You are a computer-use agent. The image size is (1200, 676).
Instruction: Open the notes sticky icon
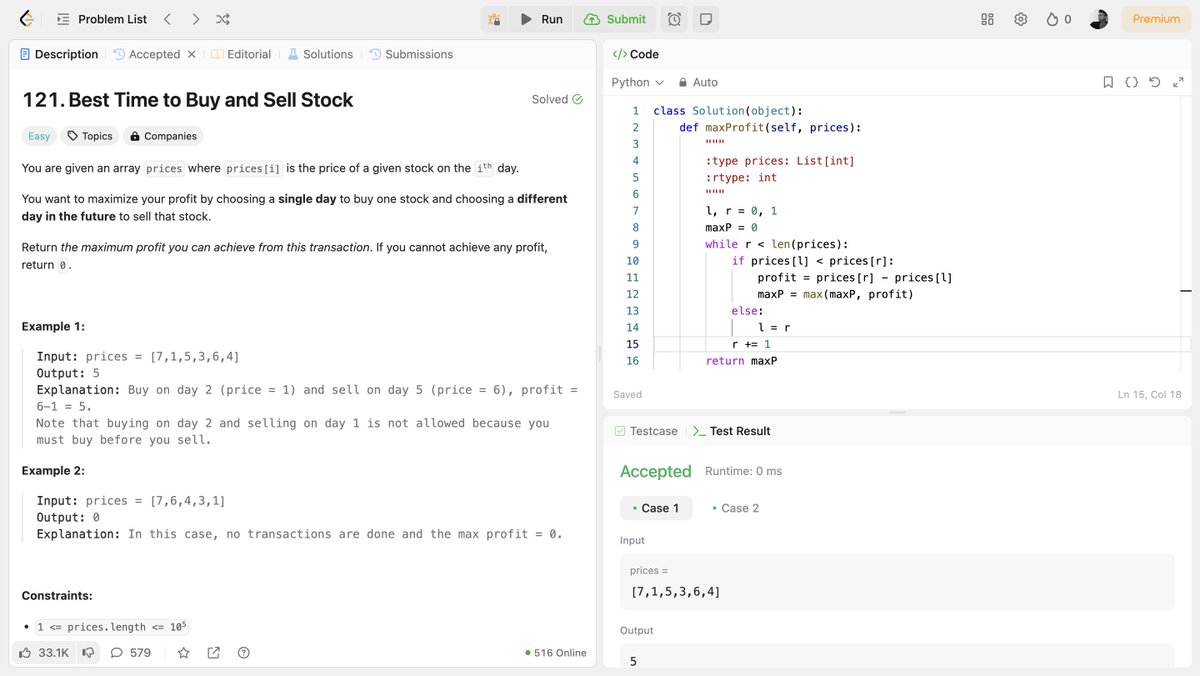706,19
